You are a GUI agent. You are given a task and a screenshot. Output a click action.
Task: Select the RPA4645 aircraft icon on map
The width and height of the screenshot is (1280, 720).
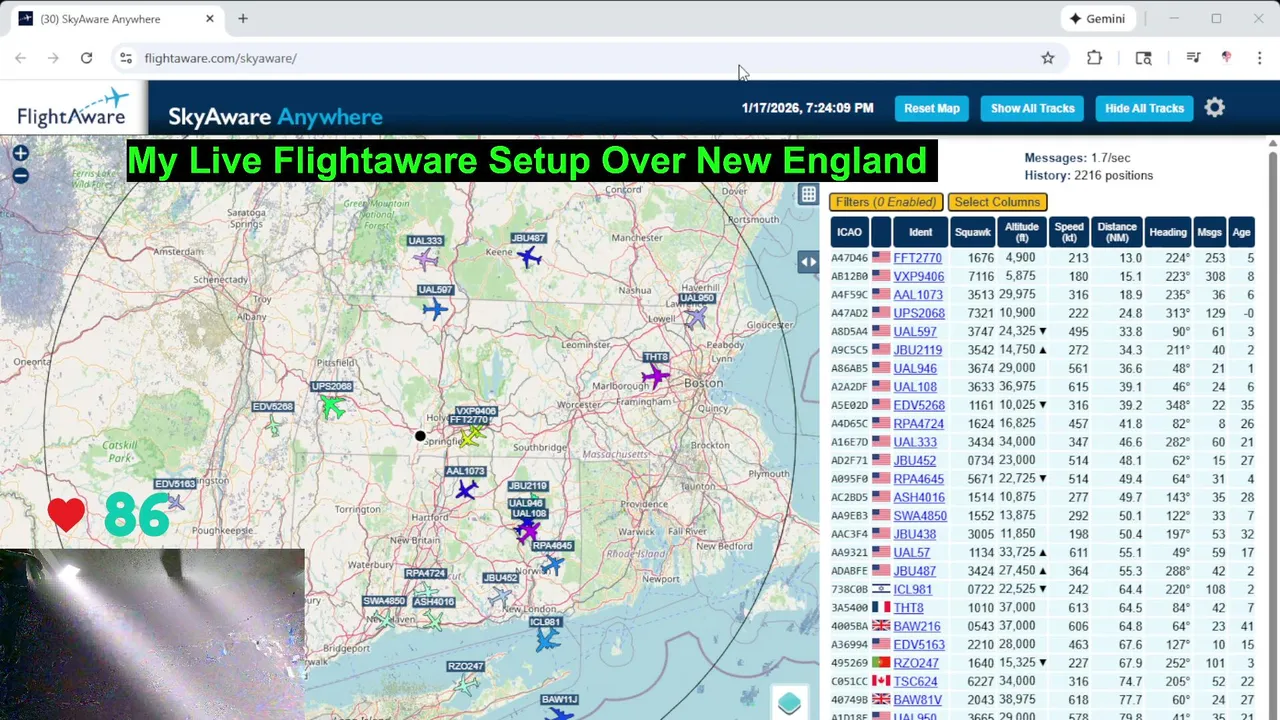pyautogui.click(x=552, y=565)
